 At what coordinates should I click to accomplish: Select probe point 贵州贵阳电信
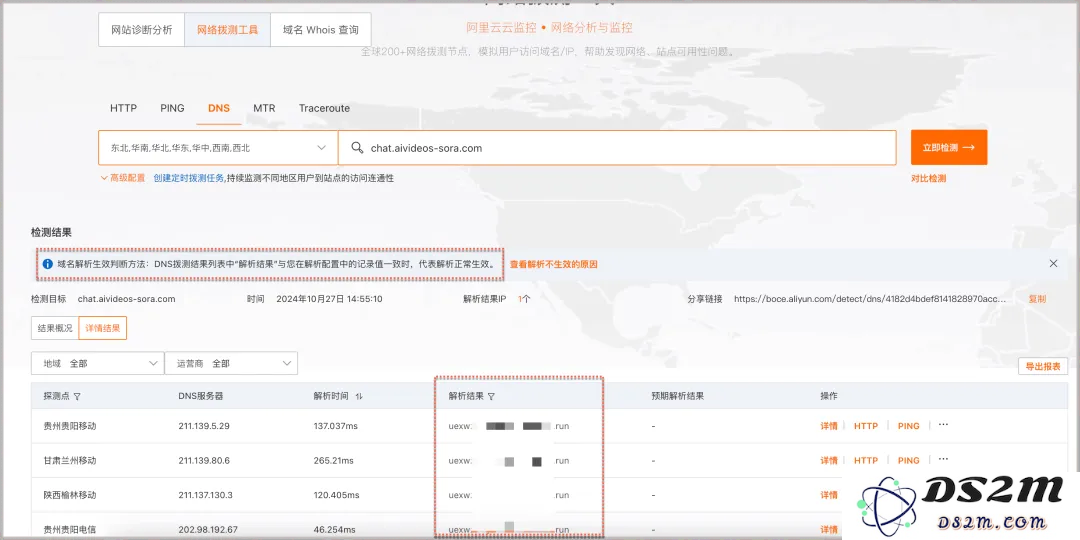[70, 529]
